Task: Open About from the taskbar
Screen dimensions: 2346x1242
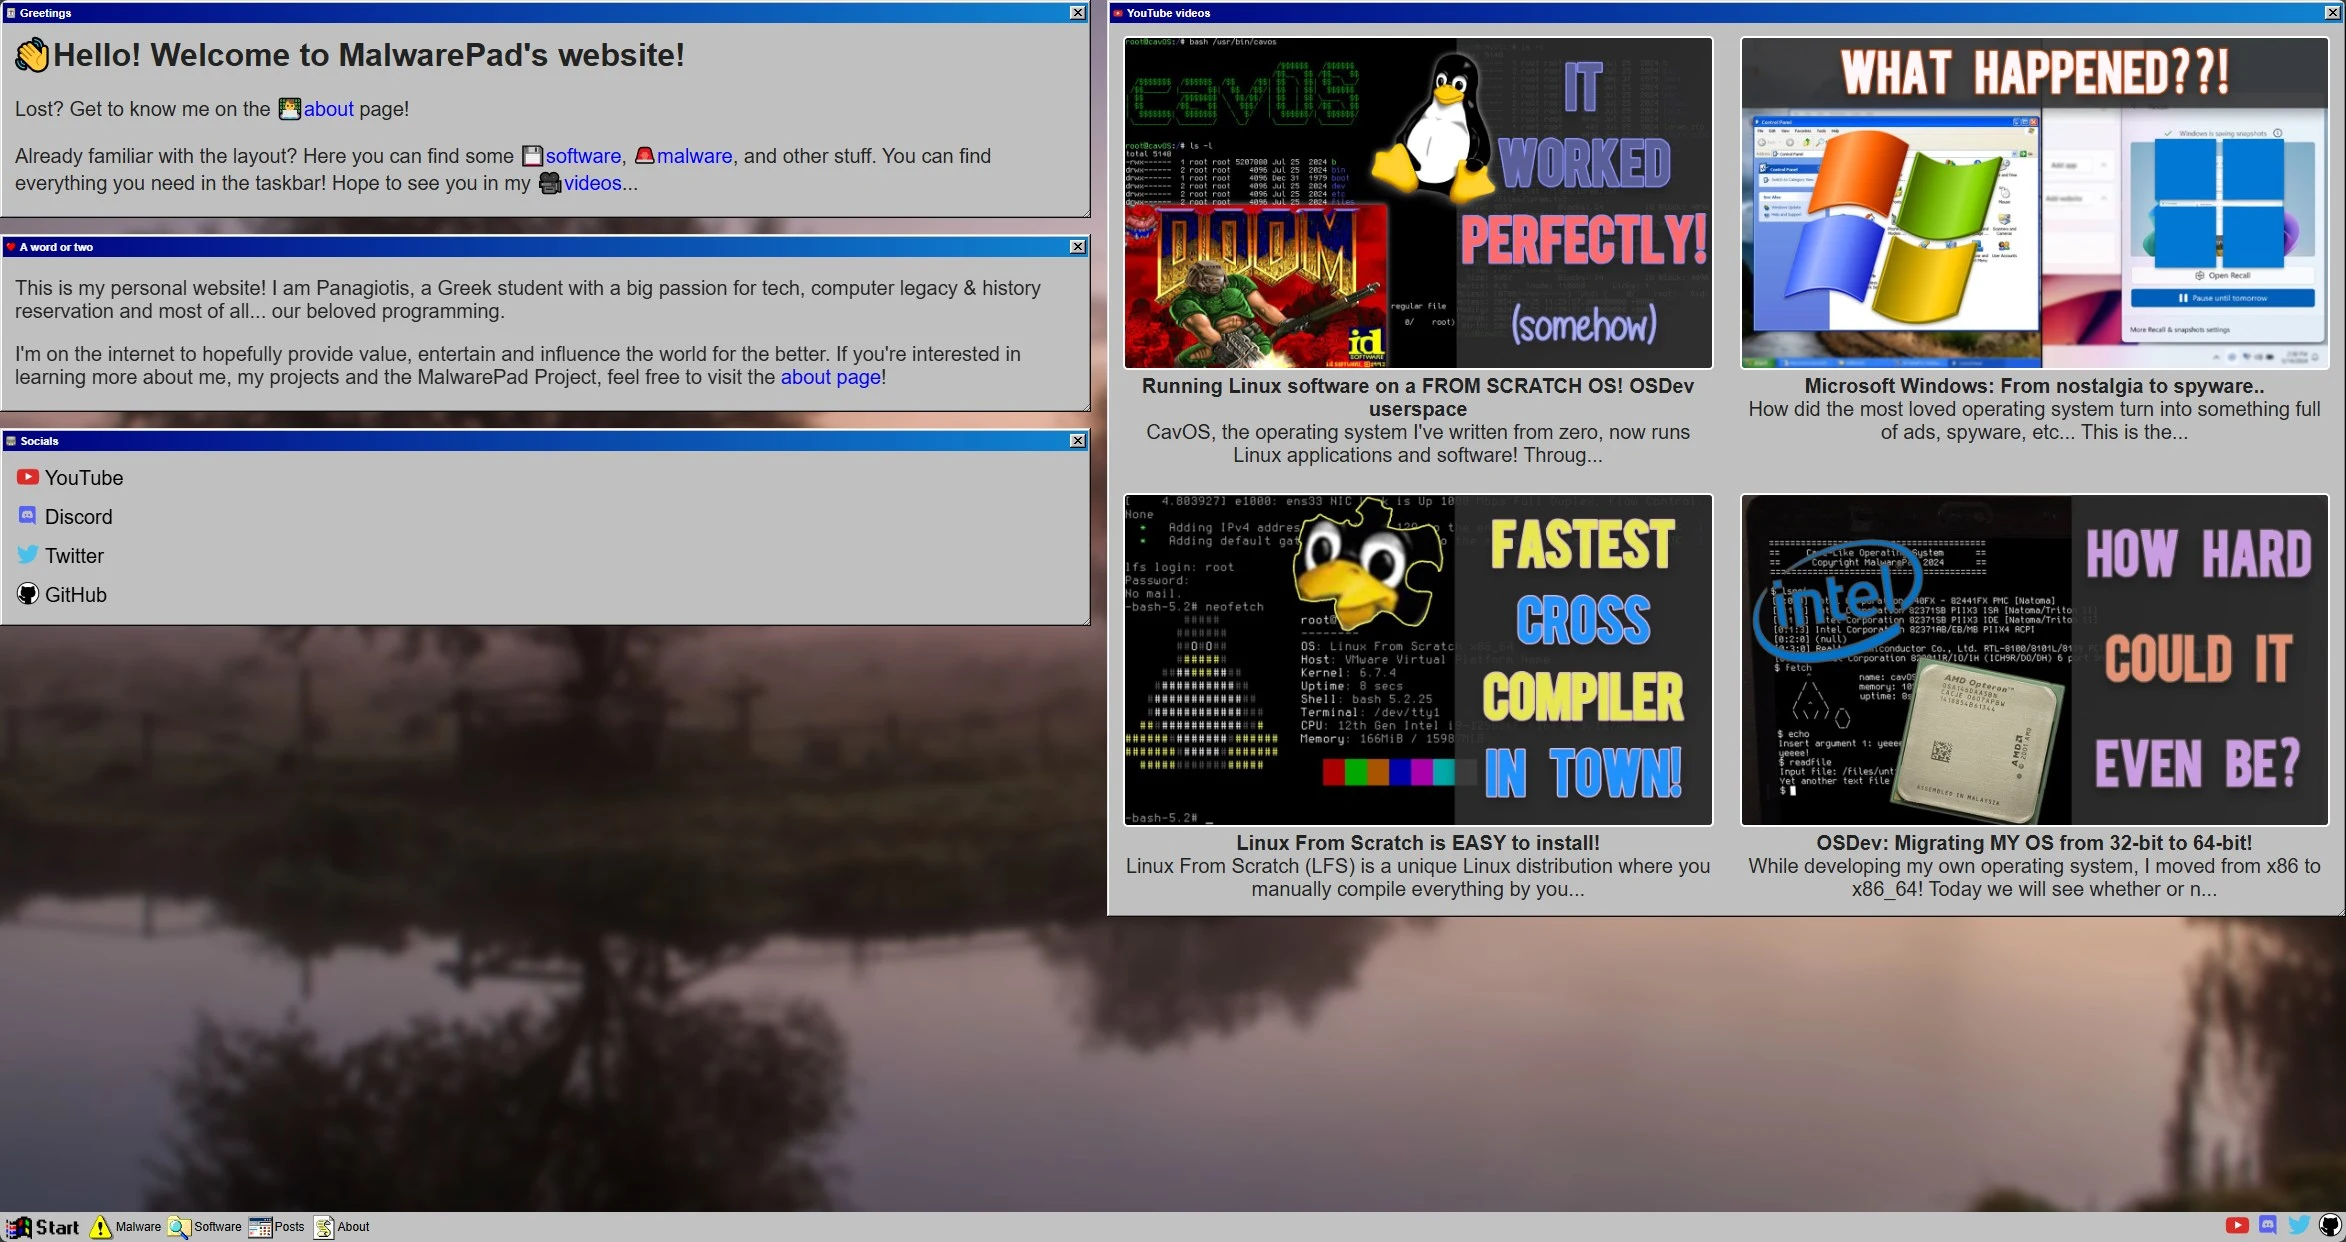Action: [x=342, y=1227]
